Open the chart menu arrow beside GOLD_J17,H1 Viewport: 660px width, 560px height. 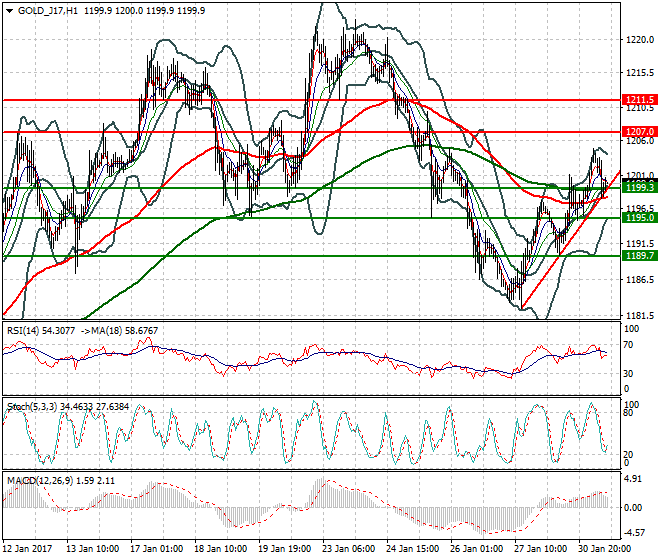[9, 11]
